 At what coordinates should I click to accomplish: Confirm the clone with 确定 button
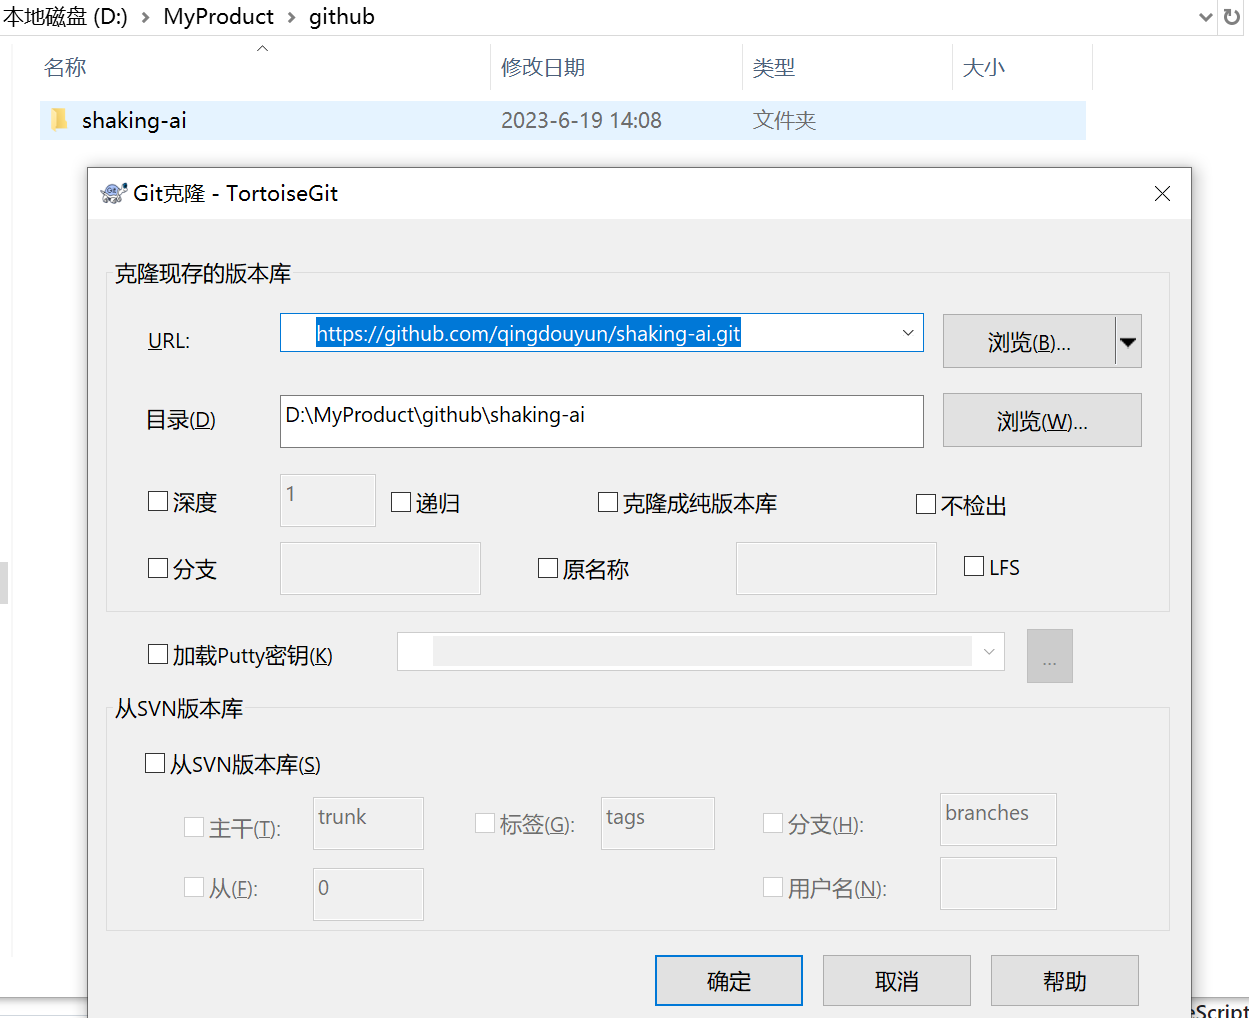[x=729, y=980]
